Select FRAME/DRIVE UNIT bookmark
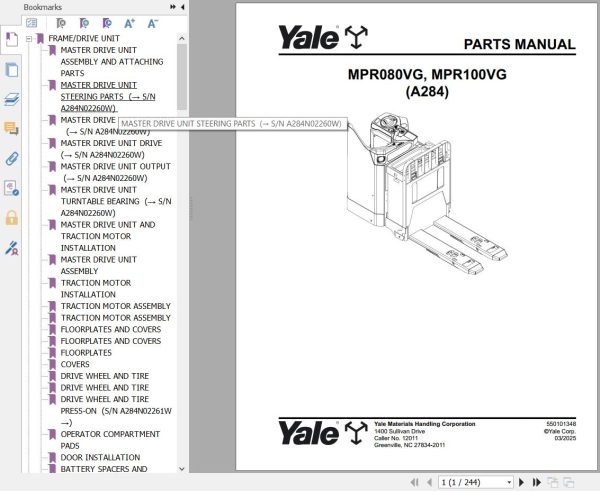The width and height of the screenshot is (600, 491). point(84,38)
